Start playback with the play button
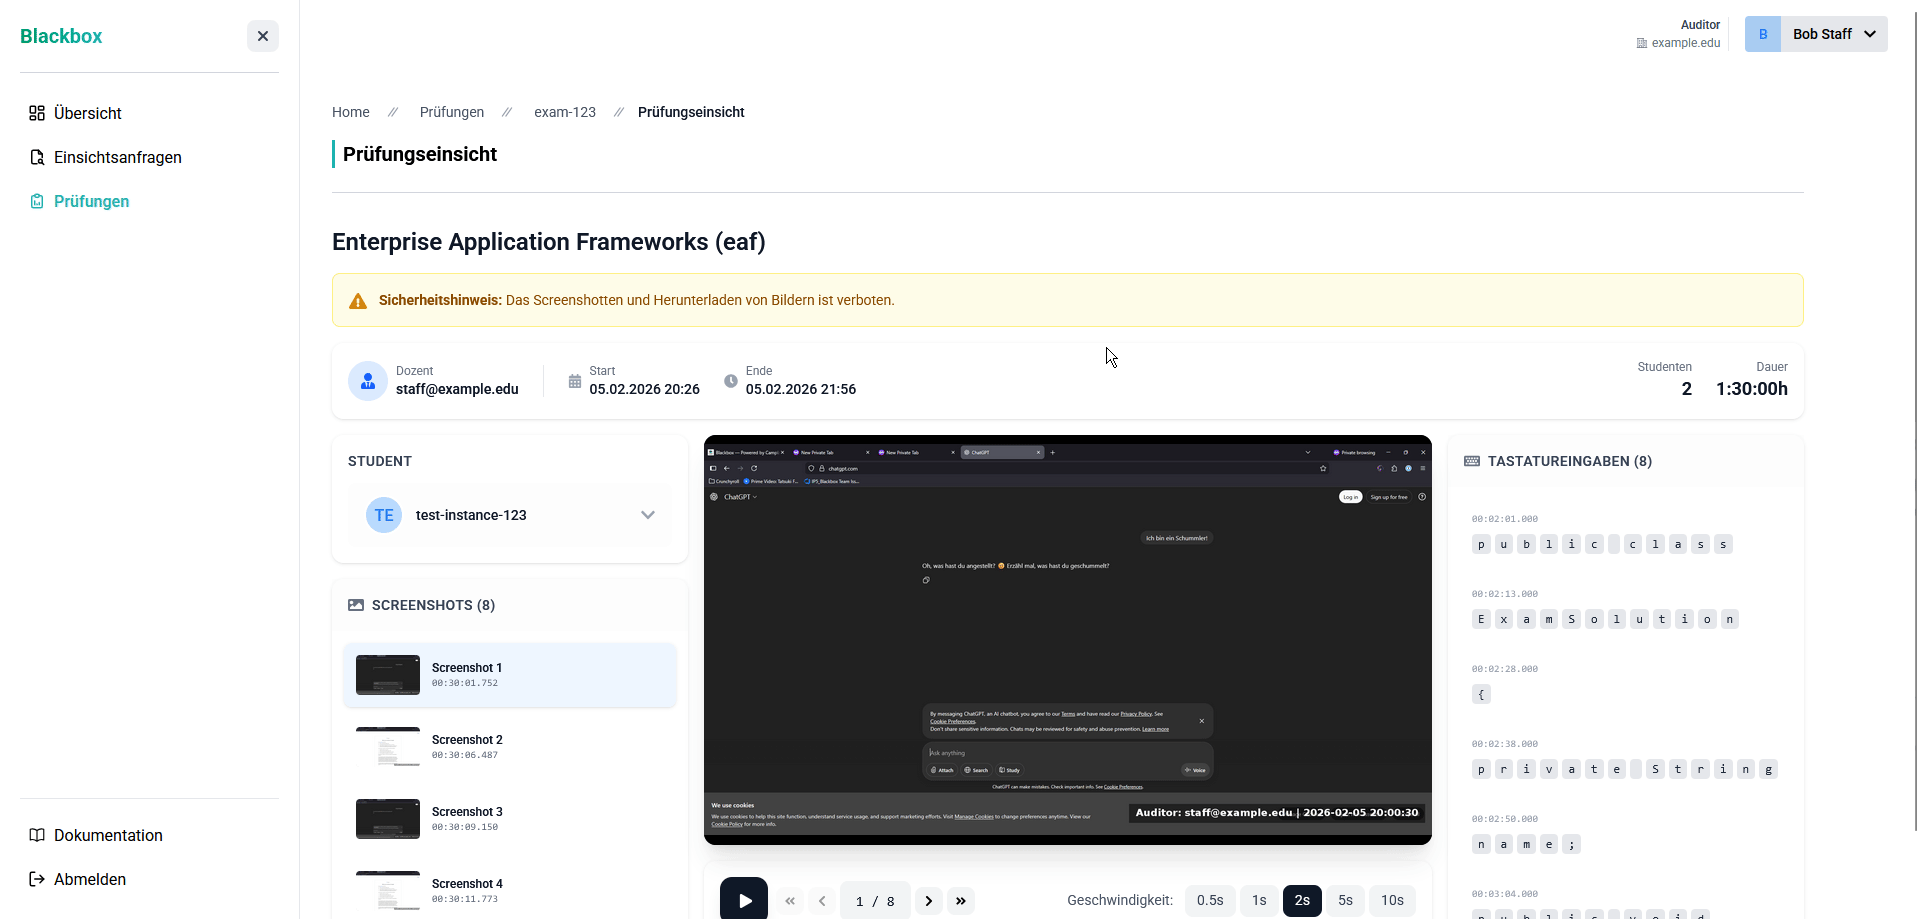The width and height of the screenshot is (1918, 919). tap(744, 900)
